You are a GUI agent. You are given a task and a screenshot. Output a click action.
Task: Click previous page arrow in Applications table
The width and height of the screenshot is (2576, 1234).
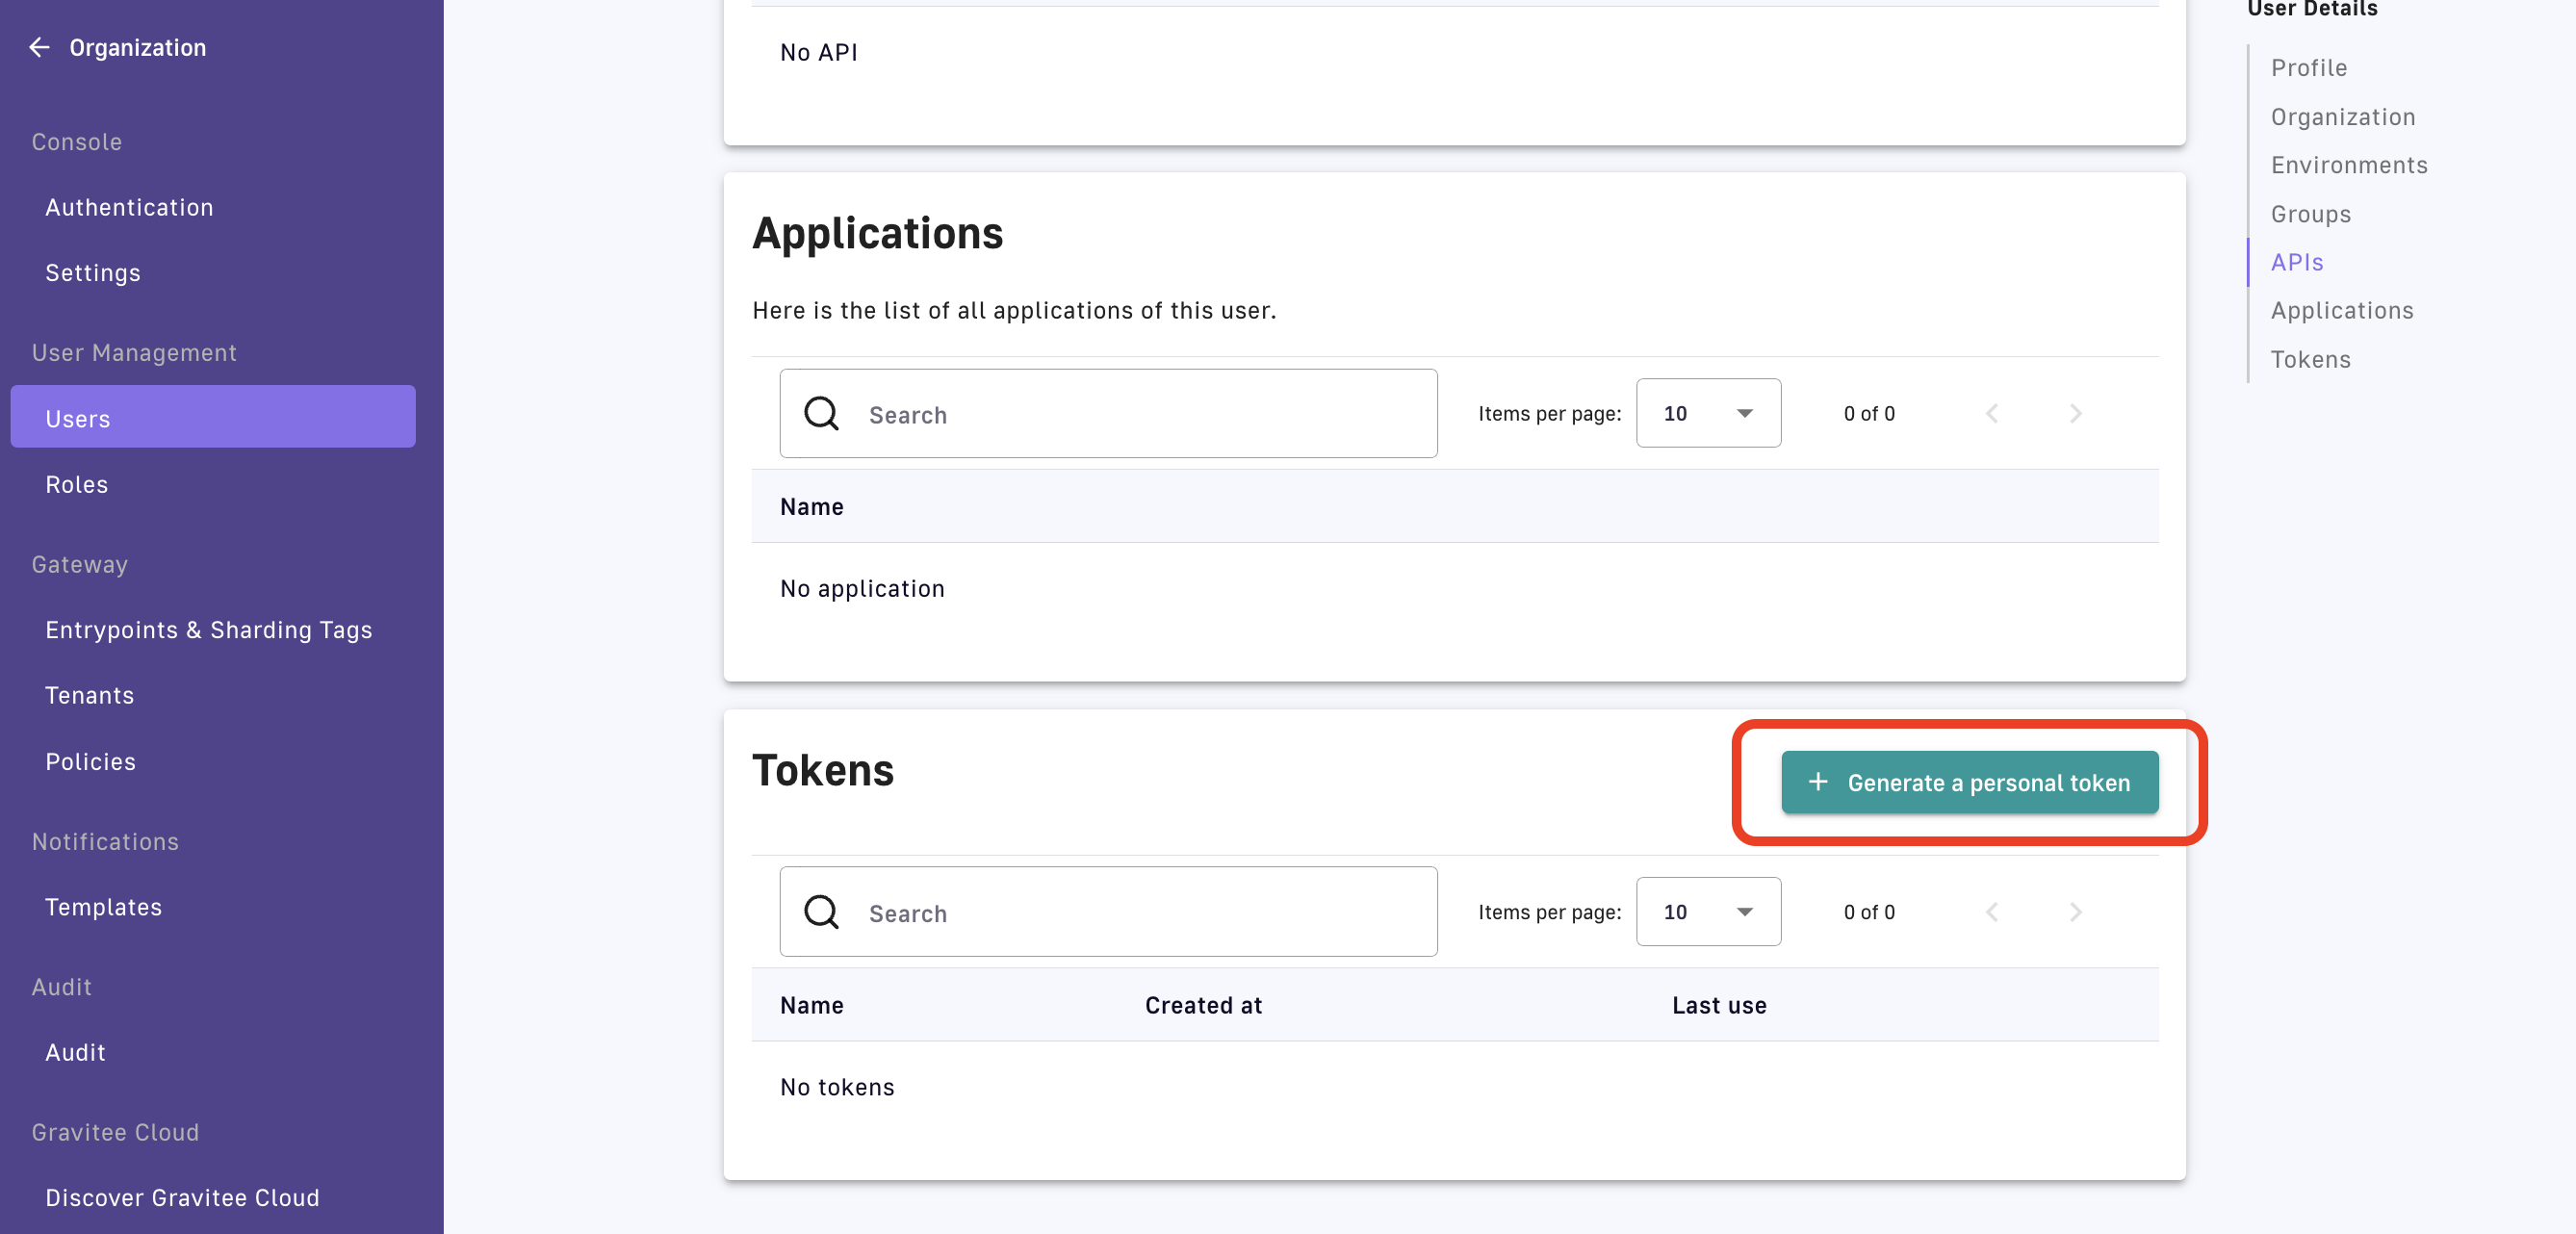point(1991,414)
